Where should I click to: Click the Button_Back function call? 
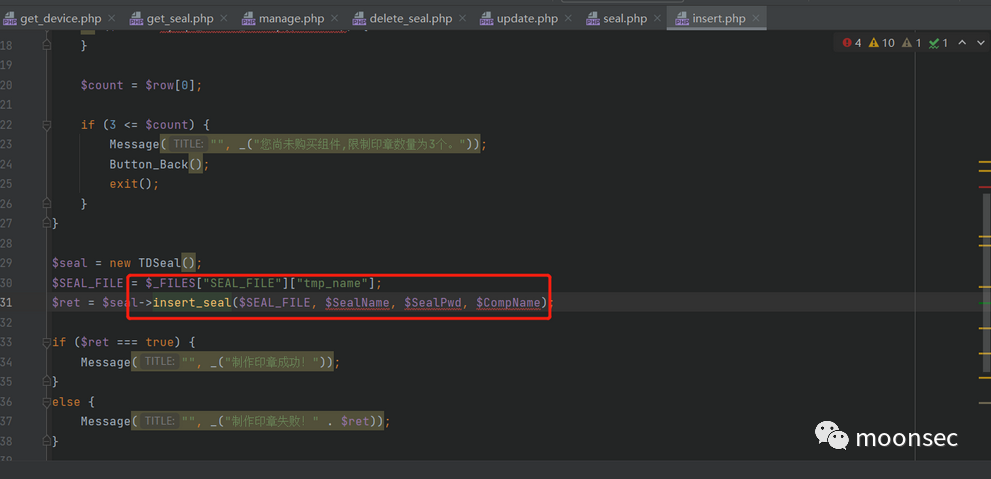click(x=149, y=164)
